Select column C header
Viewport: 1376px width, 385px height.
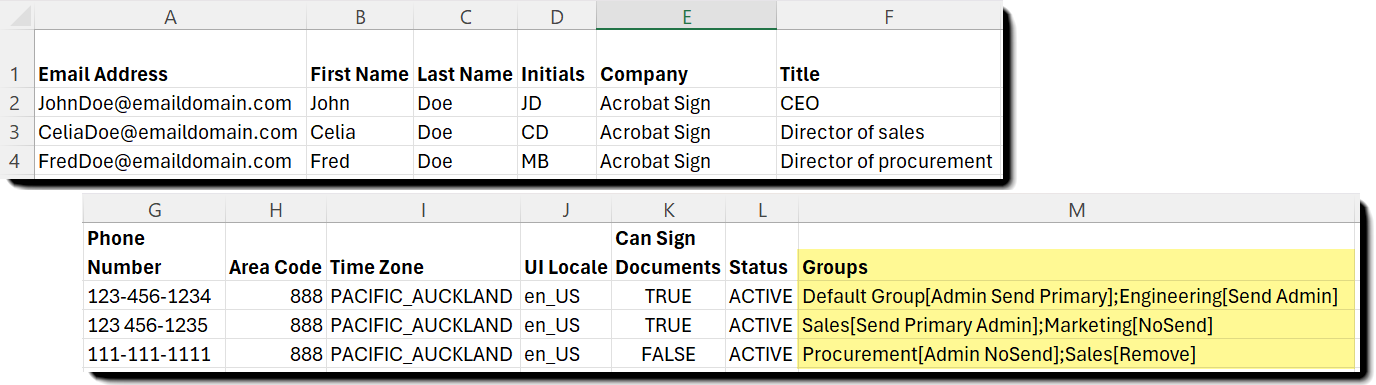[465, 16]
